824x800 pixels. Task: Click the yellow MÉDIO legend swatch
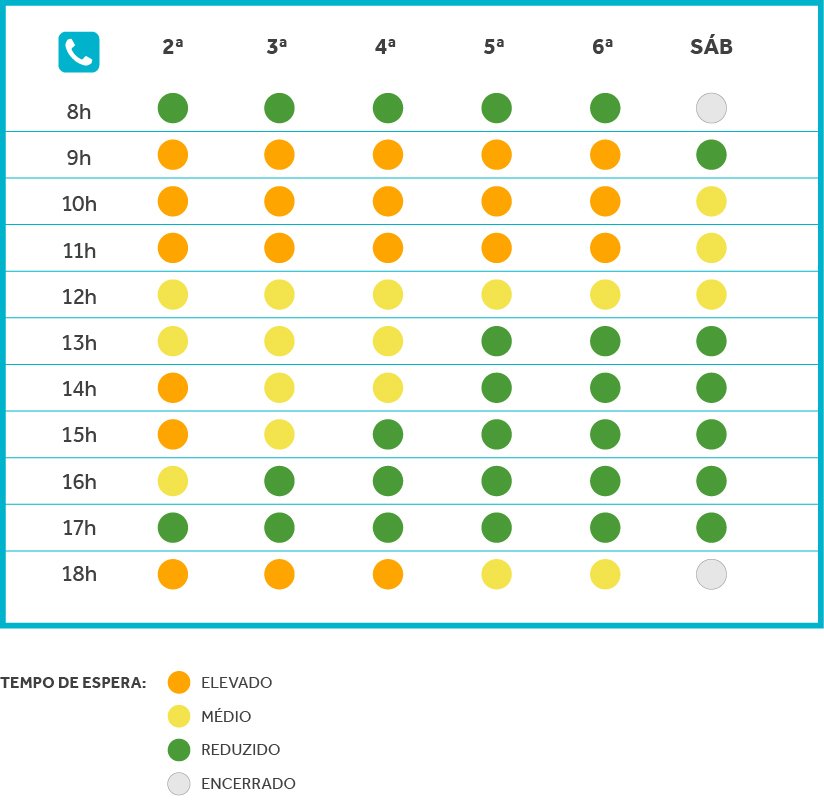[179, 716]
